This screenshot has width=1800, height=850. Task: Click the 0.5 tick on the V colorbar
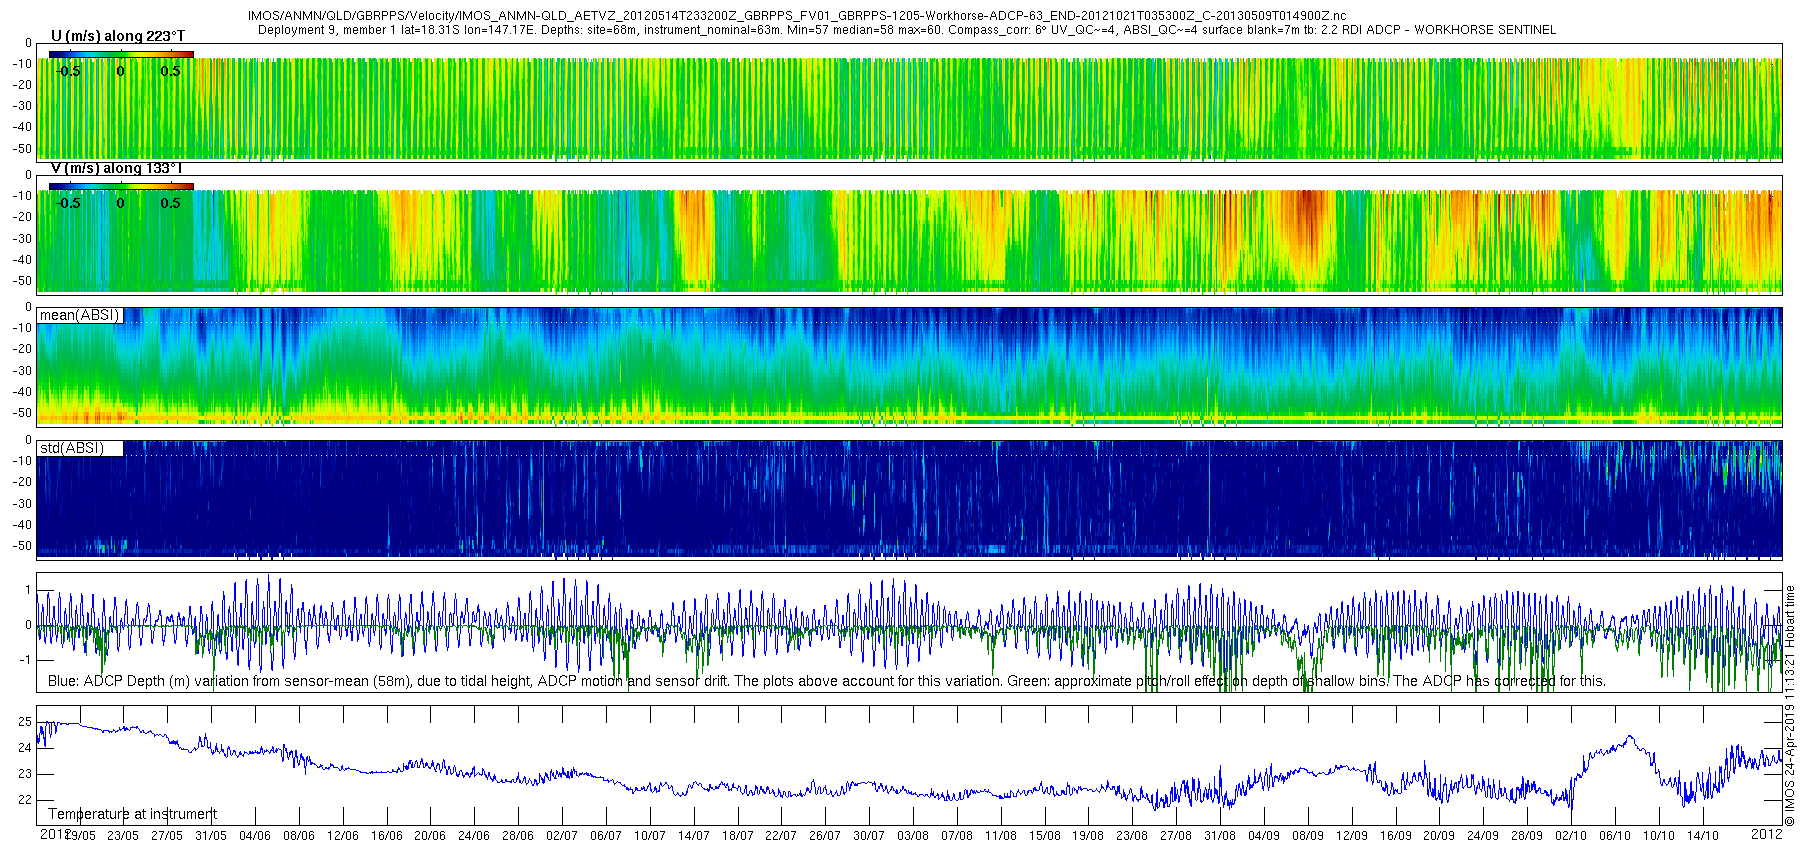pos(171,203)
